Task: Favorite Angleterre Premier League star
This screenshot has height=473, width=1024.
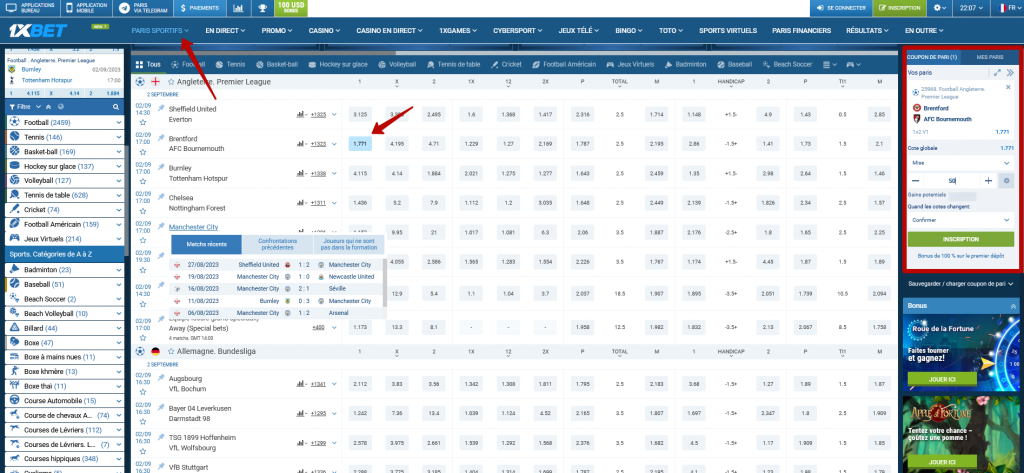Action: coord(171,82)
